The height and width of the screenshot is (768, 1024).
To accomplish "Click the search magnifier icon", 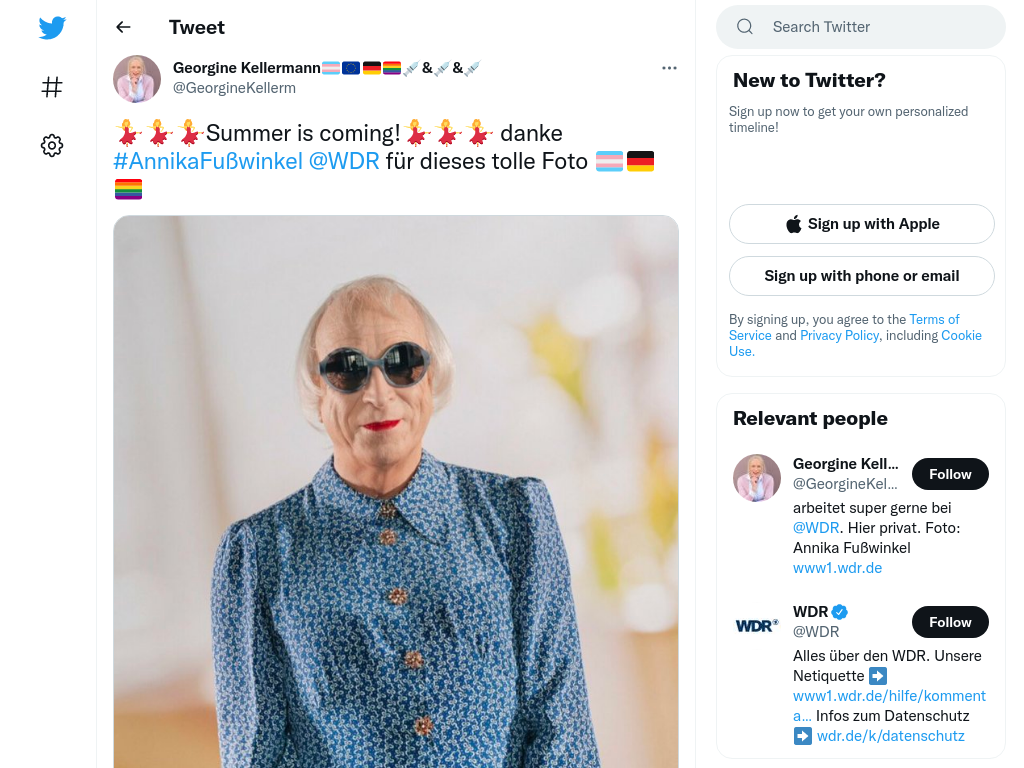I will pyautogui.click(x=745, y=27).
